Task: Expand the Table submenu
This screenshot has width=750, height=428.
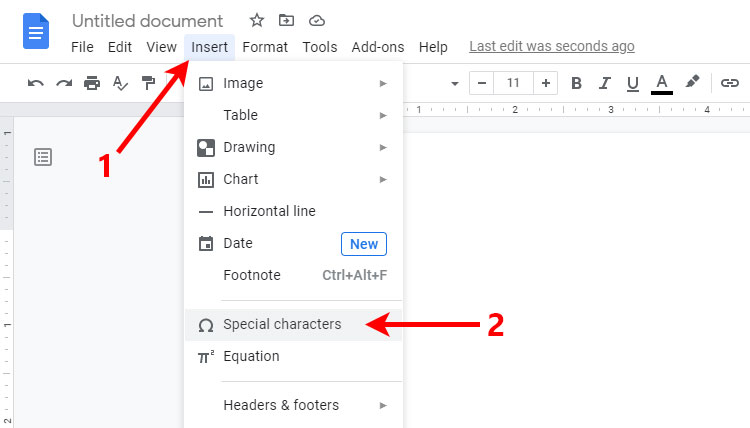Action: click(293, 115)
